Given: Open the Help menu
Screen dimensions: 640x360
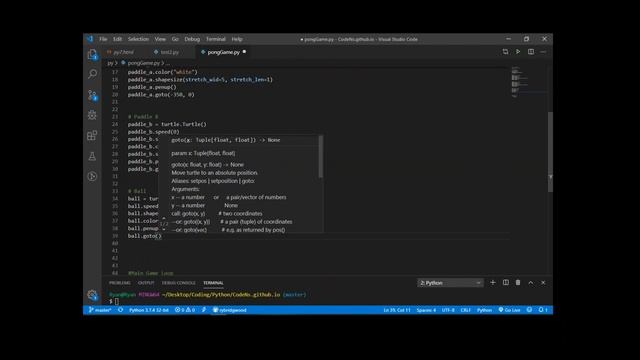Looking at the screenshot, I should pos(237,39).
